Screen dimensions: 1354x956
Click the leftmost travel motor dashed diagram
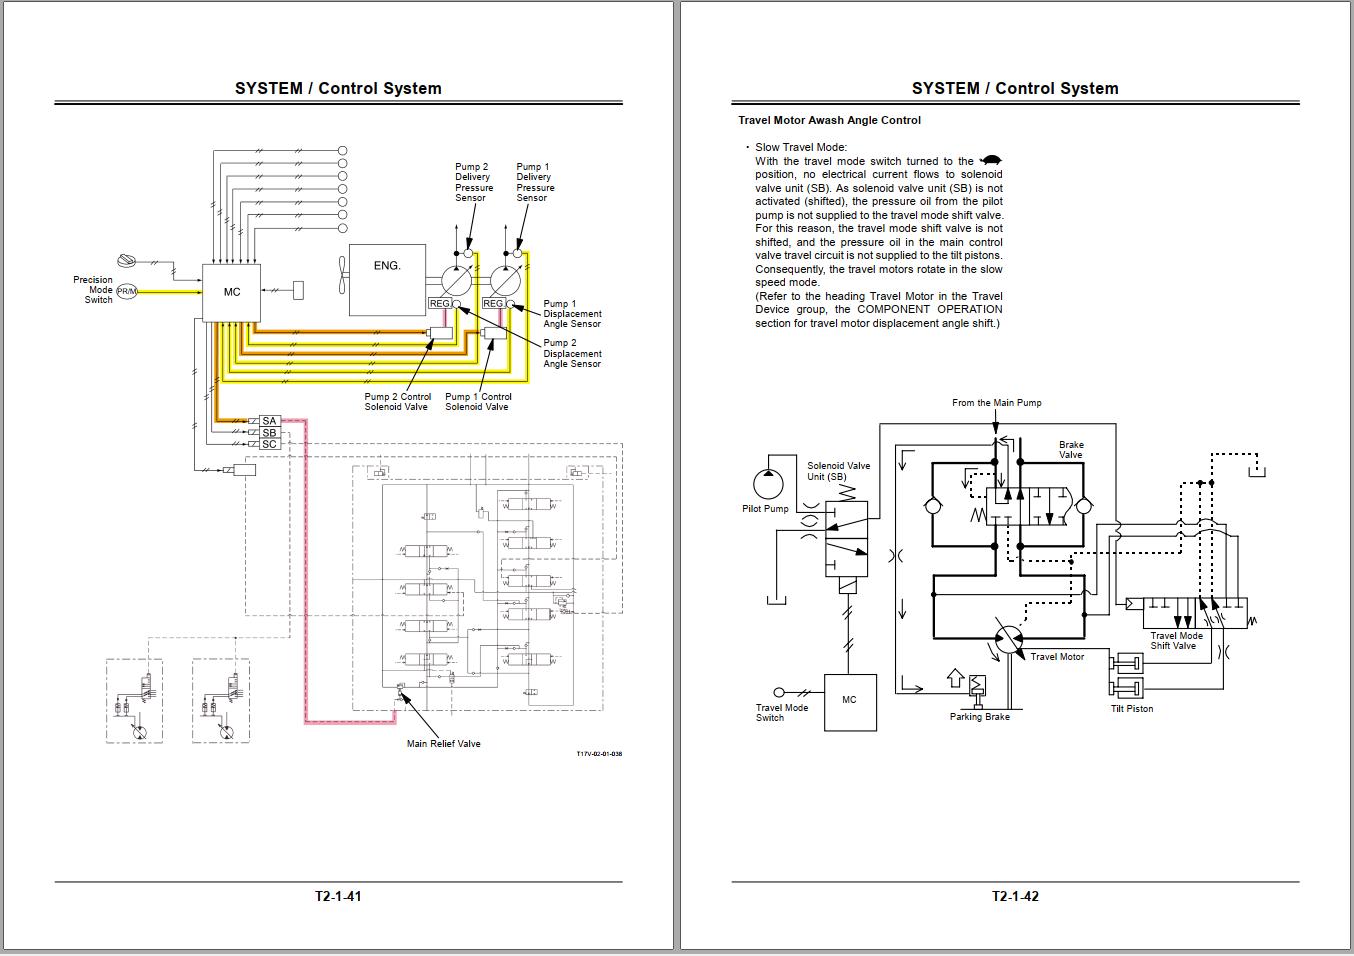click(135, 700)
